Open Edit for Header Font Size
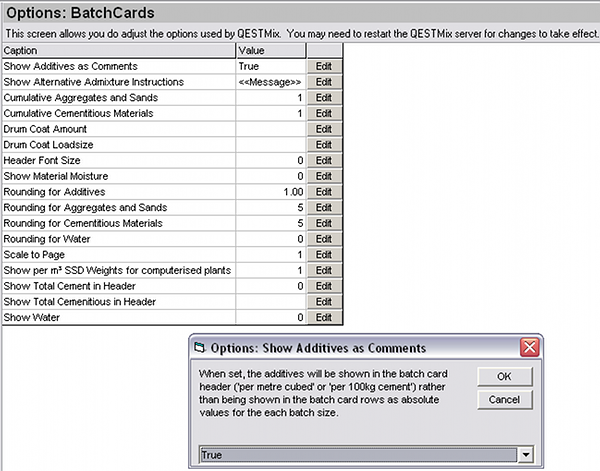This screenshot has height=471, width=600. (323, 160)
